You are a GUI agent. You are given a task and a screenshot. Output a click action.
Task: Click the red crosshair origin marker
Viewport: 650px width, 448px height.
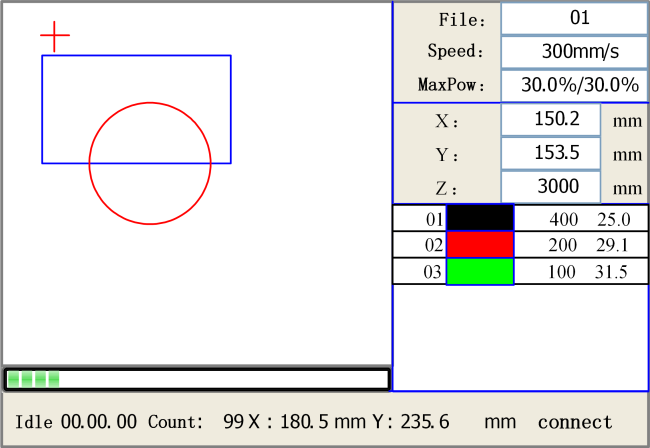coord(55,37)
